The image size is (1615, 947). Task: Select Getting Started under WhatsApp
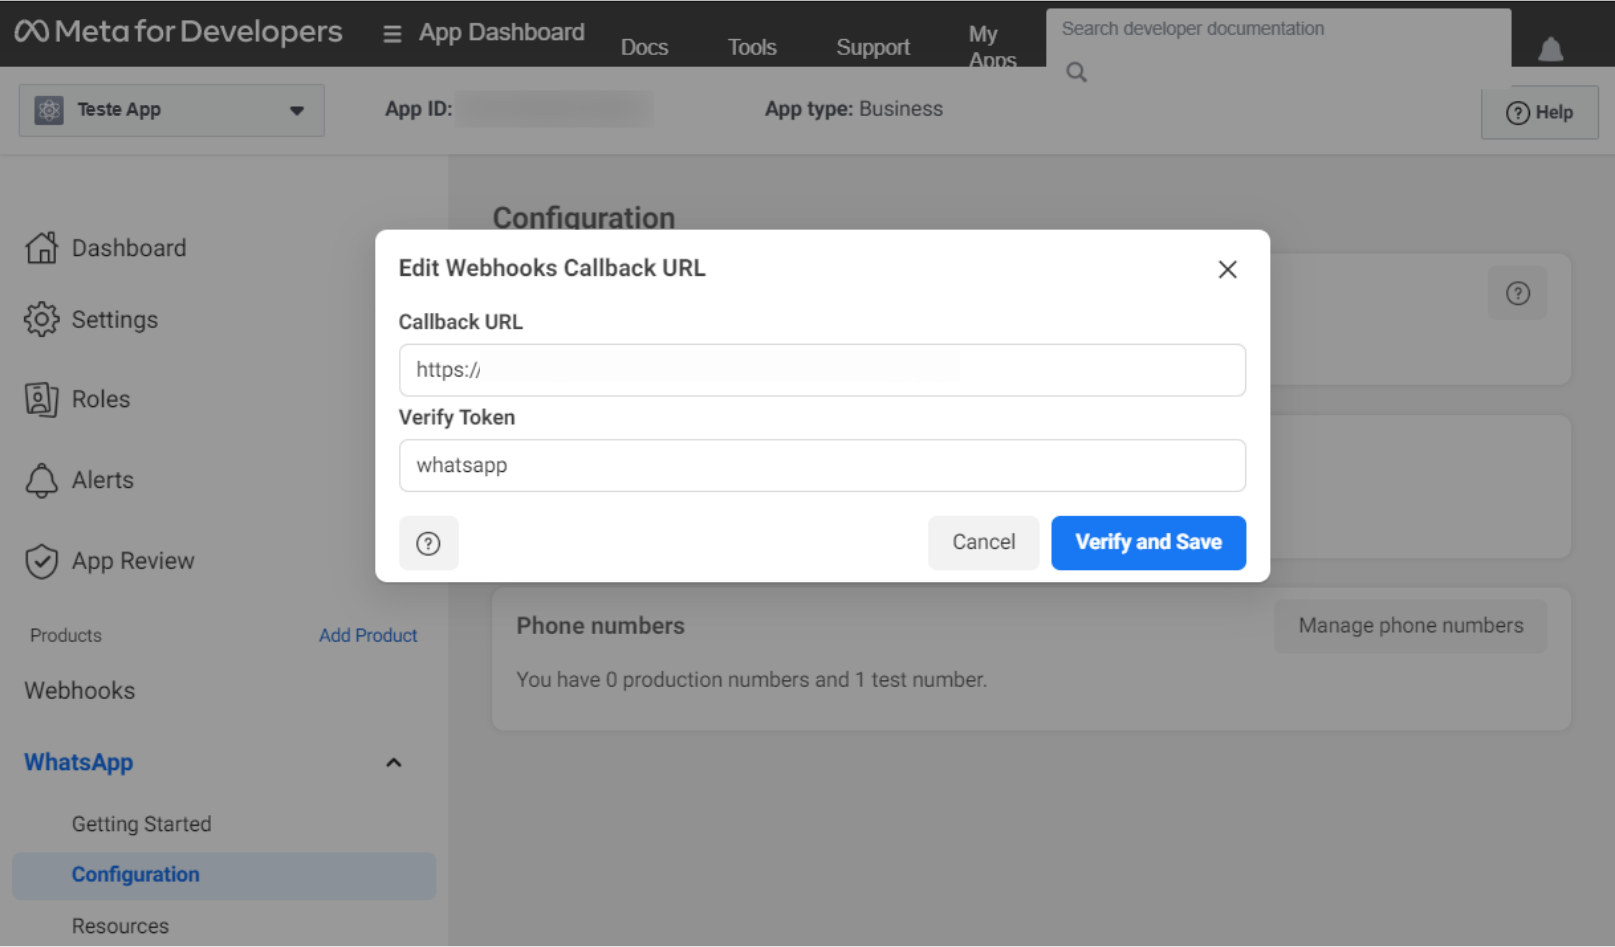[141, 824]
